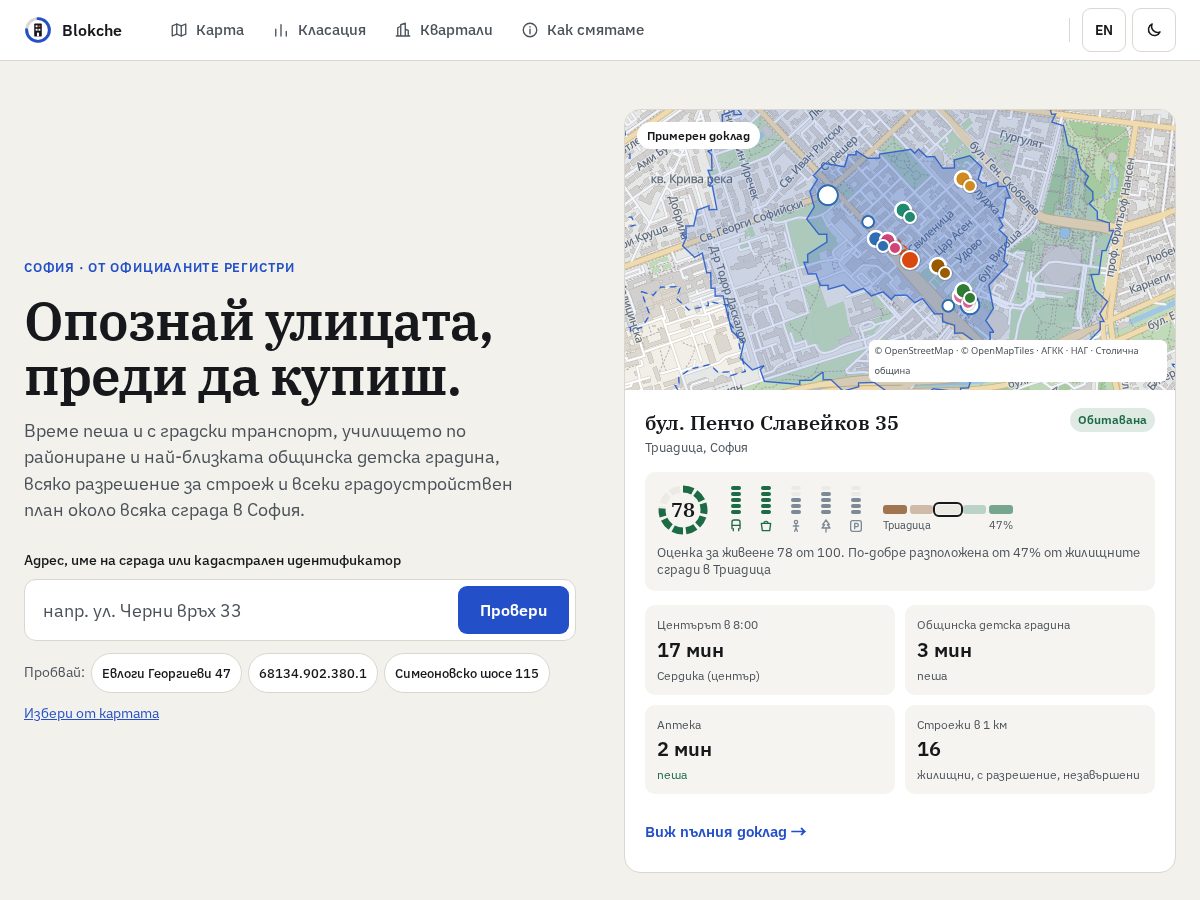Screen dimensions: 1200x900
Task: Click the Blokche logo icon
Action: click(x=38, y=30)
